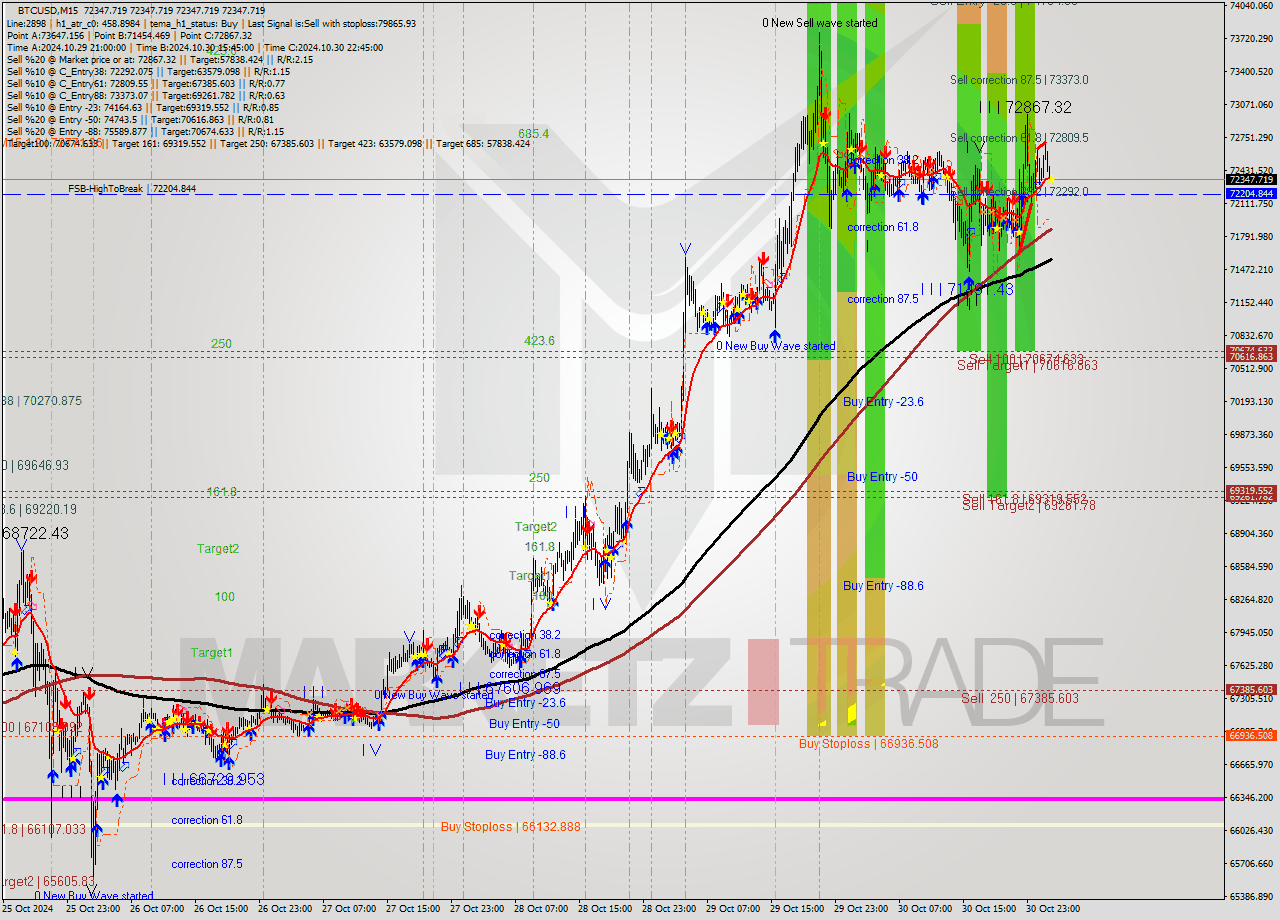Click 65386.890 on the price axis
The width and height of the screenshot is (1280, 920).
1250,896
